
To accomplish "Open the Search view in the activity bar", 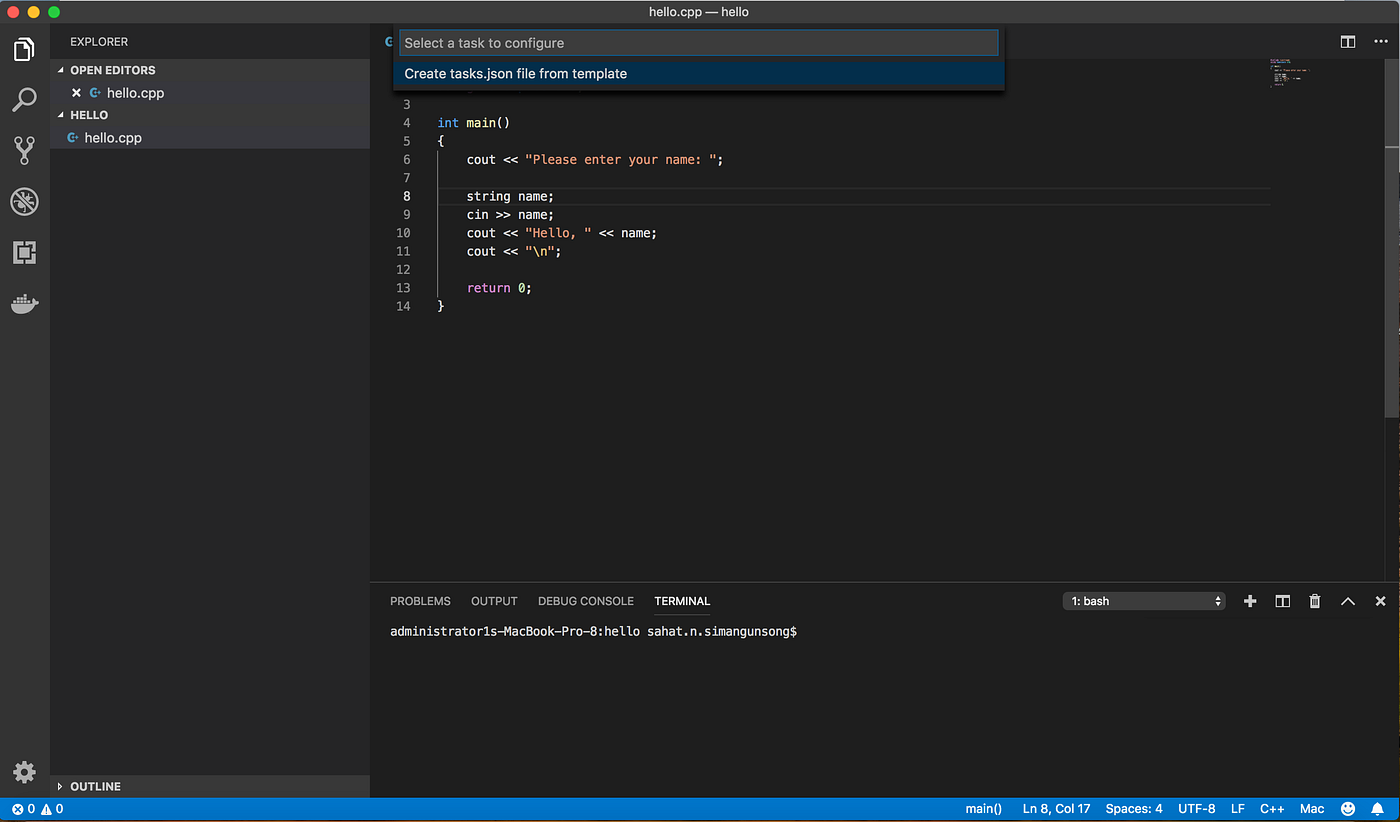I will (24, 99).
